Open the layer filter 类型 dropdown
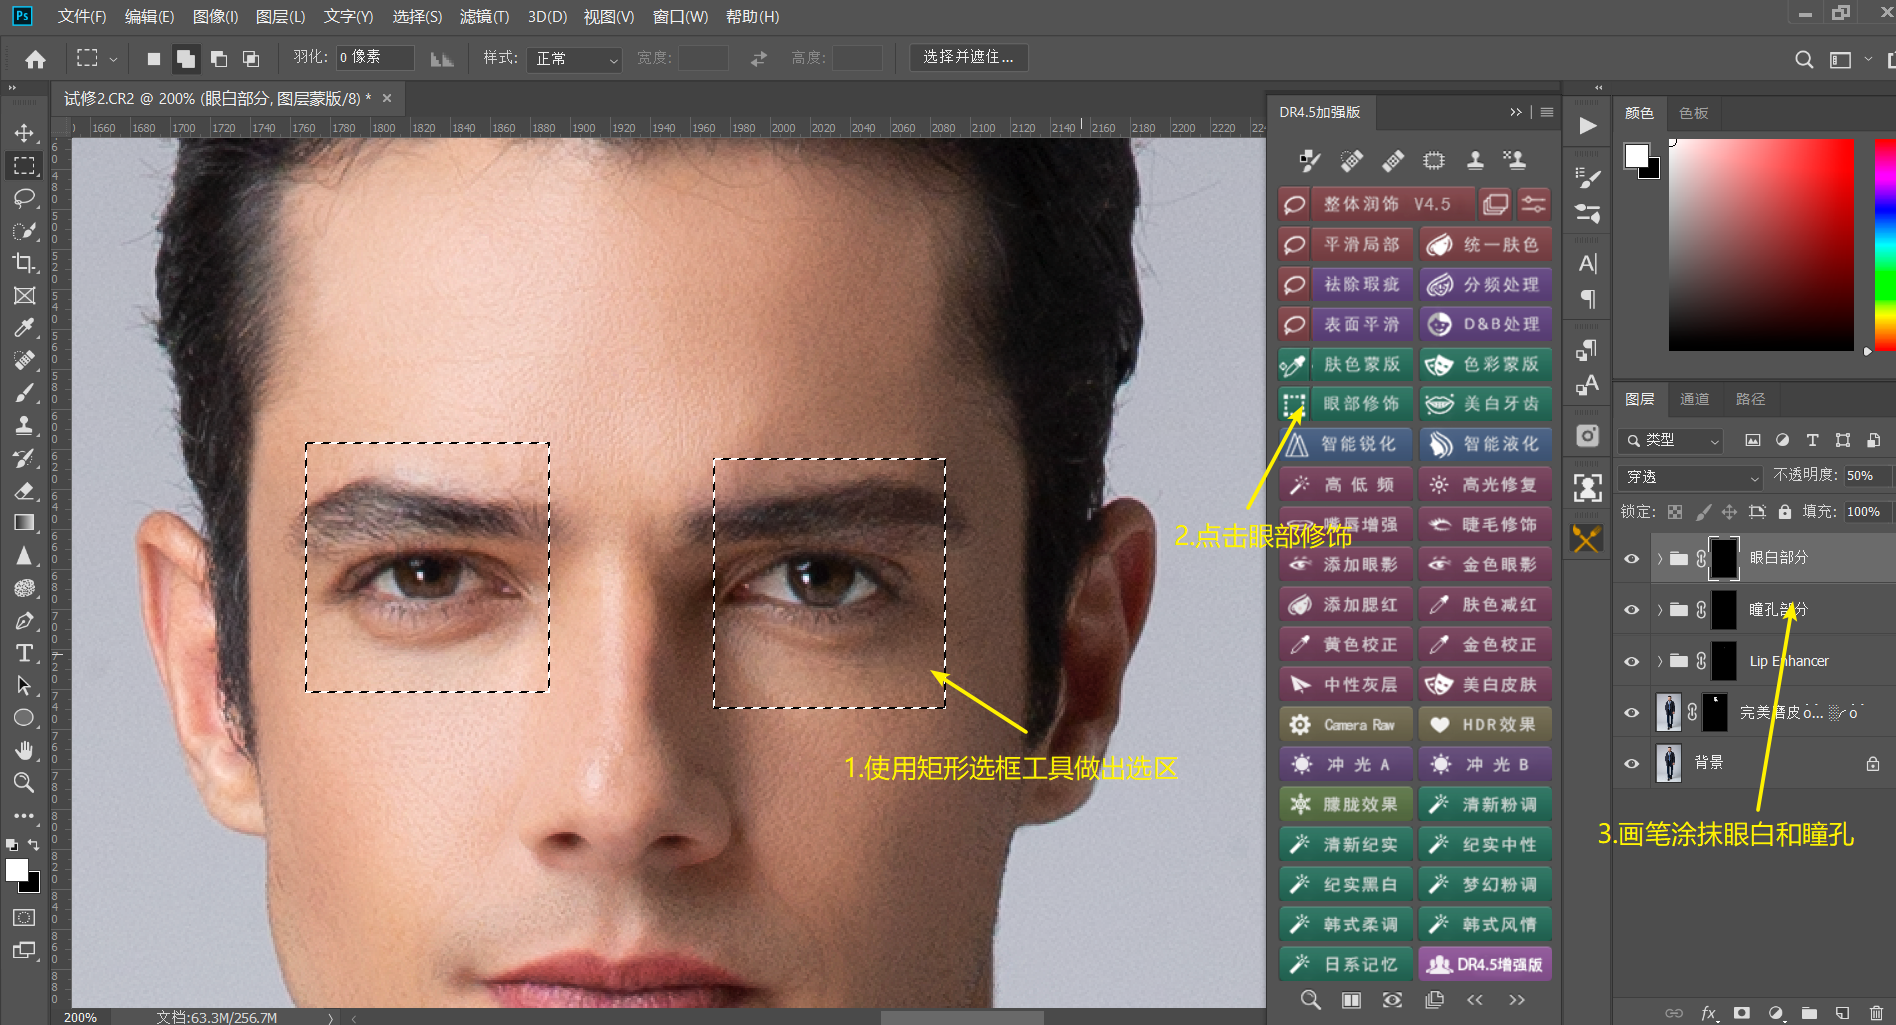 [1670, 440]
